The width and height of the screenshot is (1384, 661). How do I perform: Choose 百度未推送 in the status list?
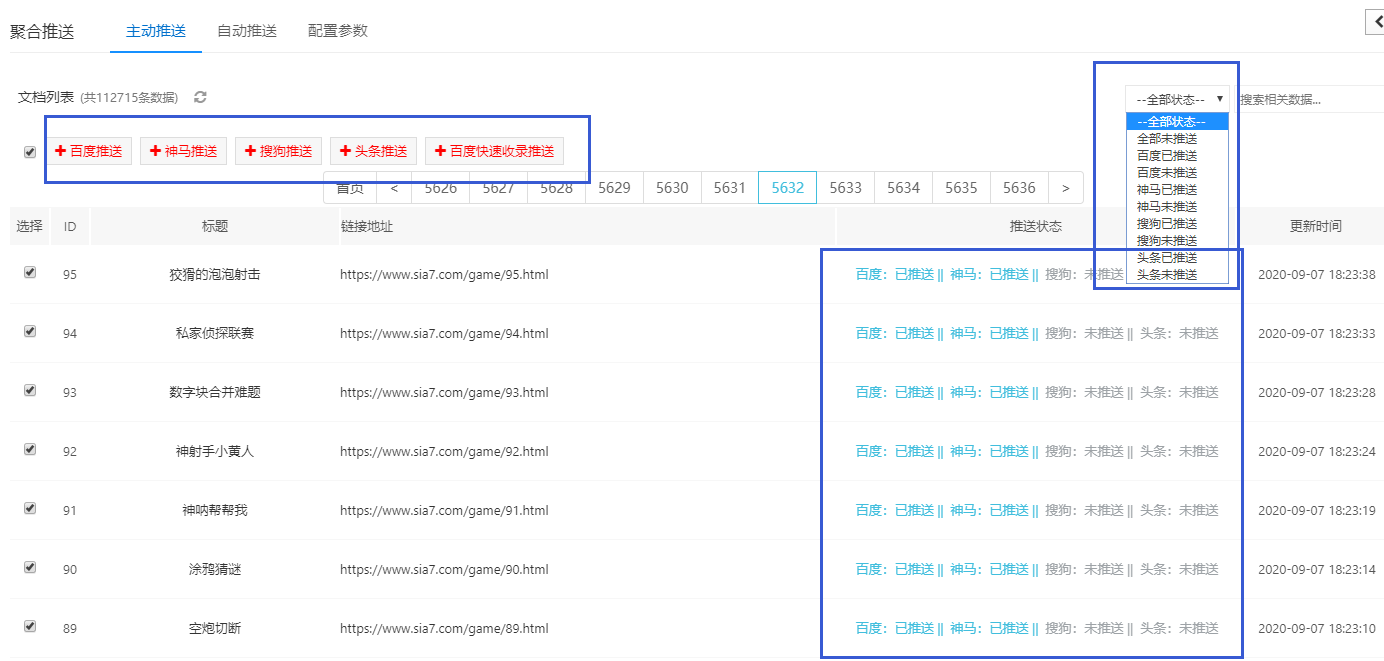1177,172
